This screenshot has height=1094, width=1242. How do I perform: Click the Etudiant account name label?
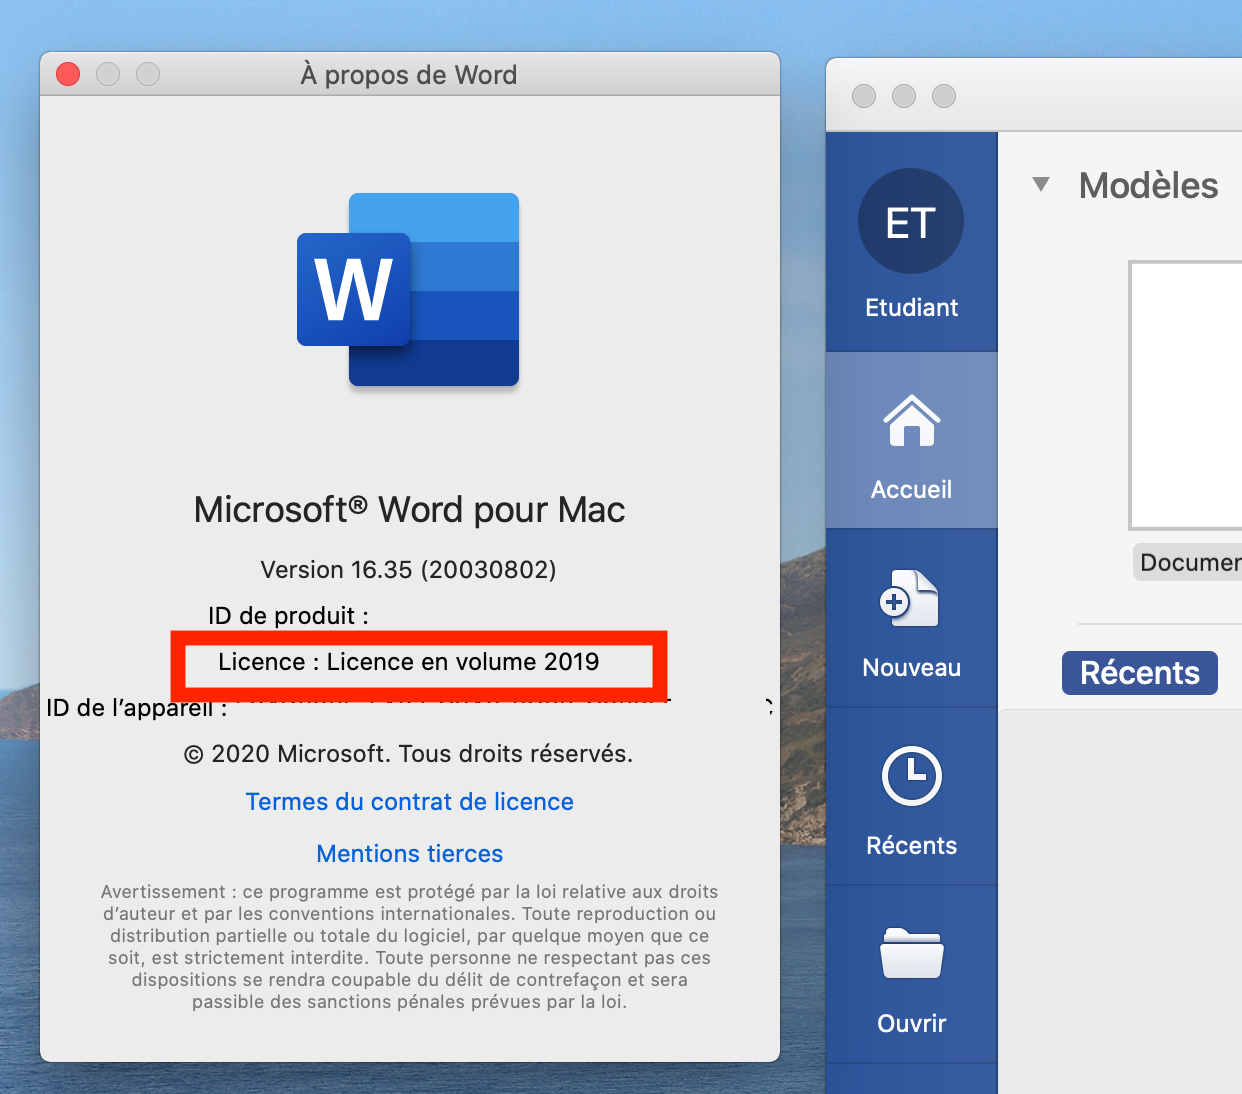pos(911,308)
